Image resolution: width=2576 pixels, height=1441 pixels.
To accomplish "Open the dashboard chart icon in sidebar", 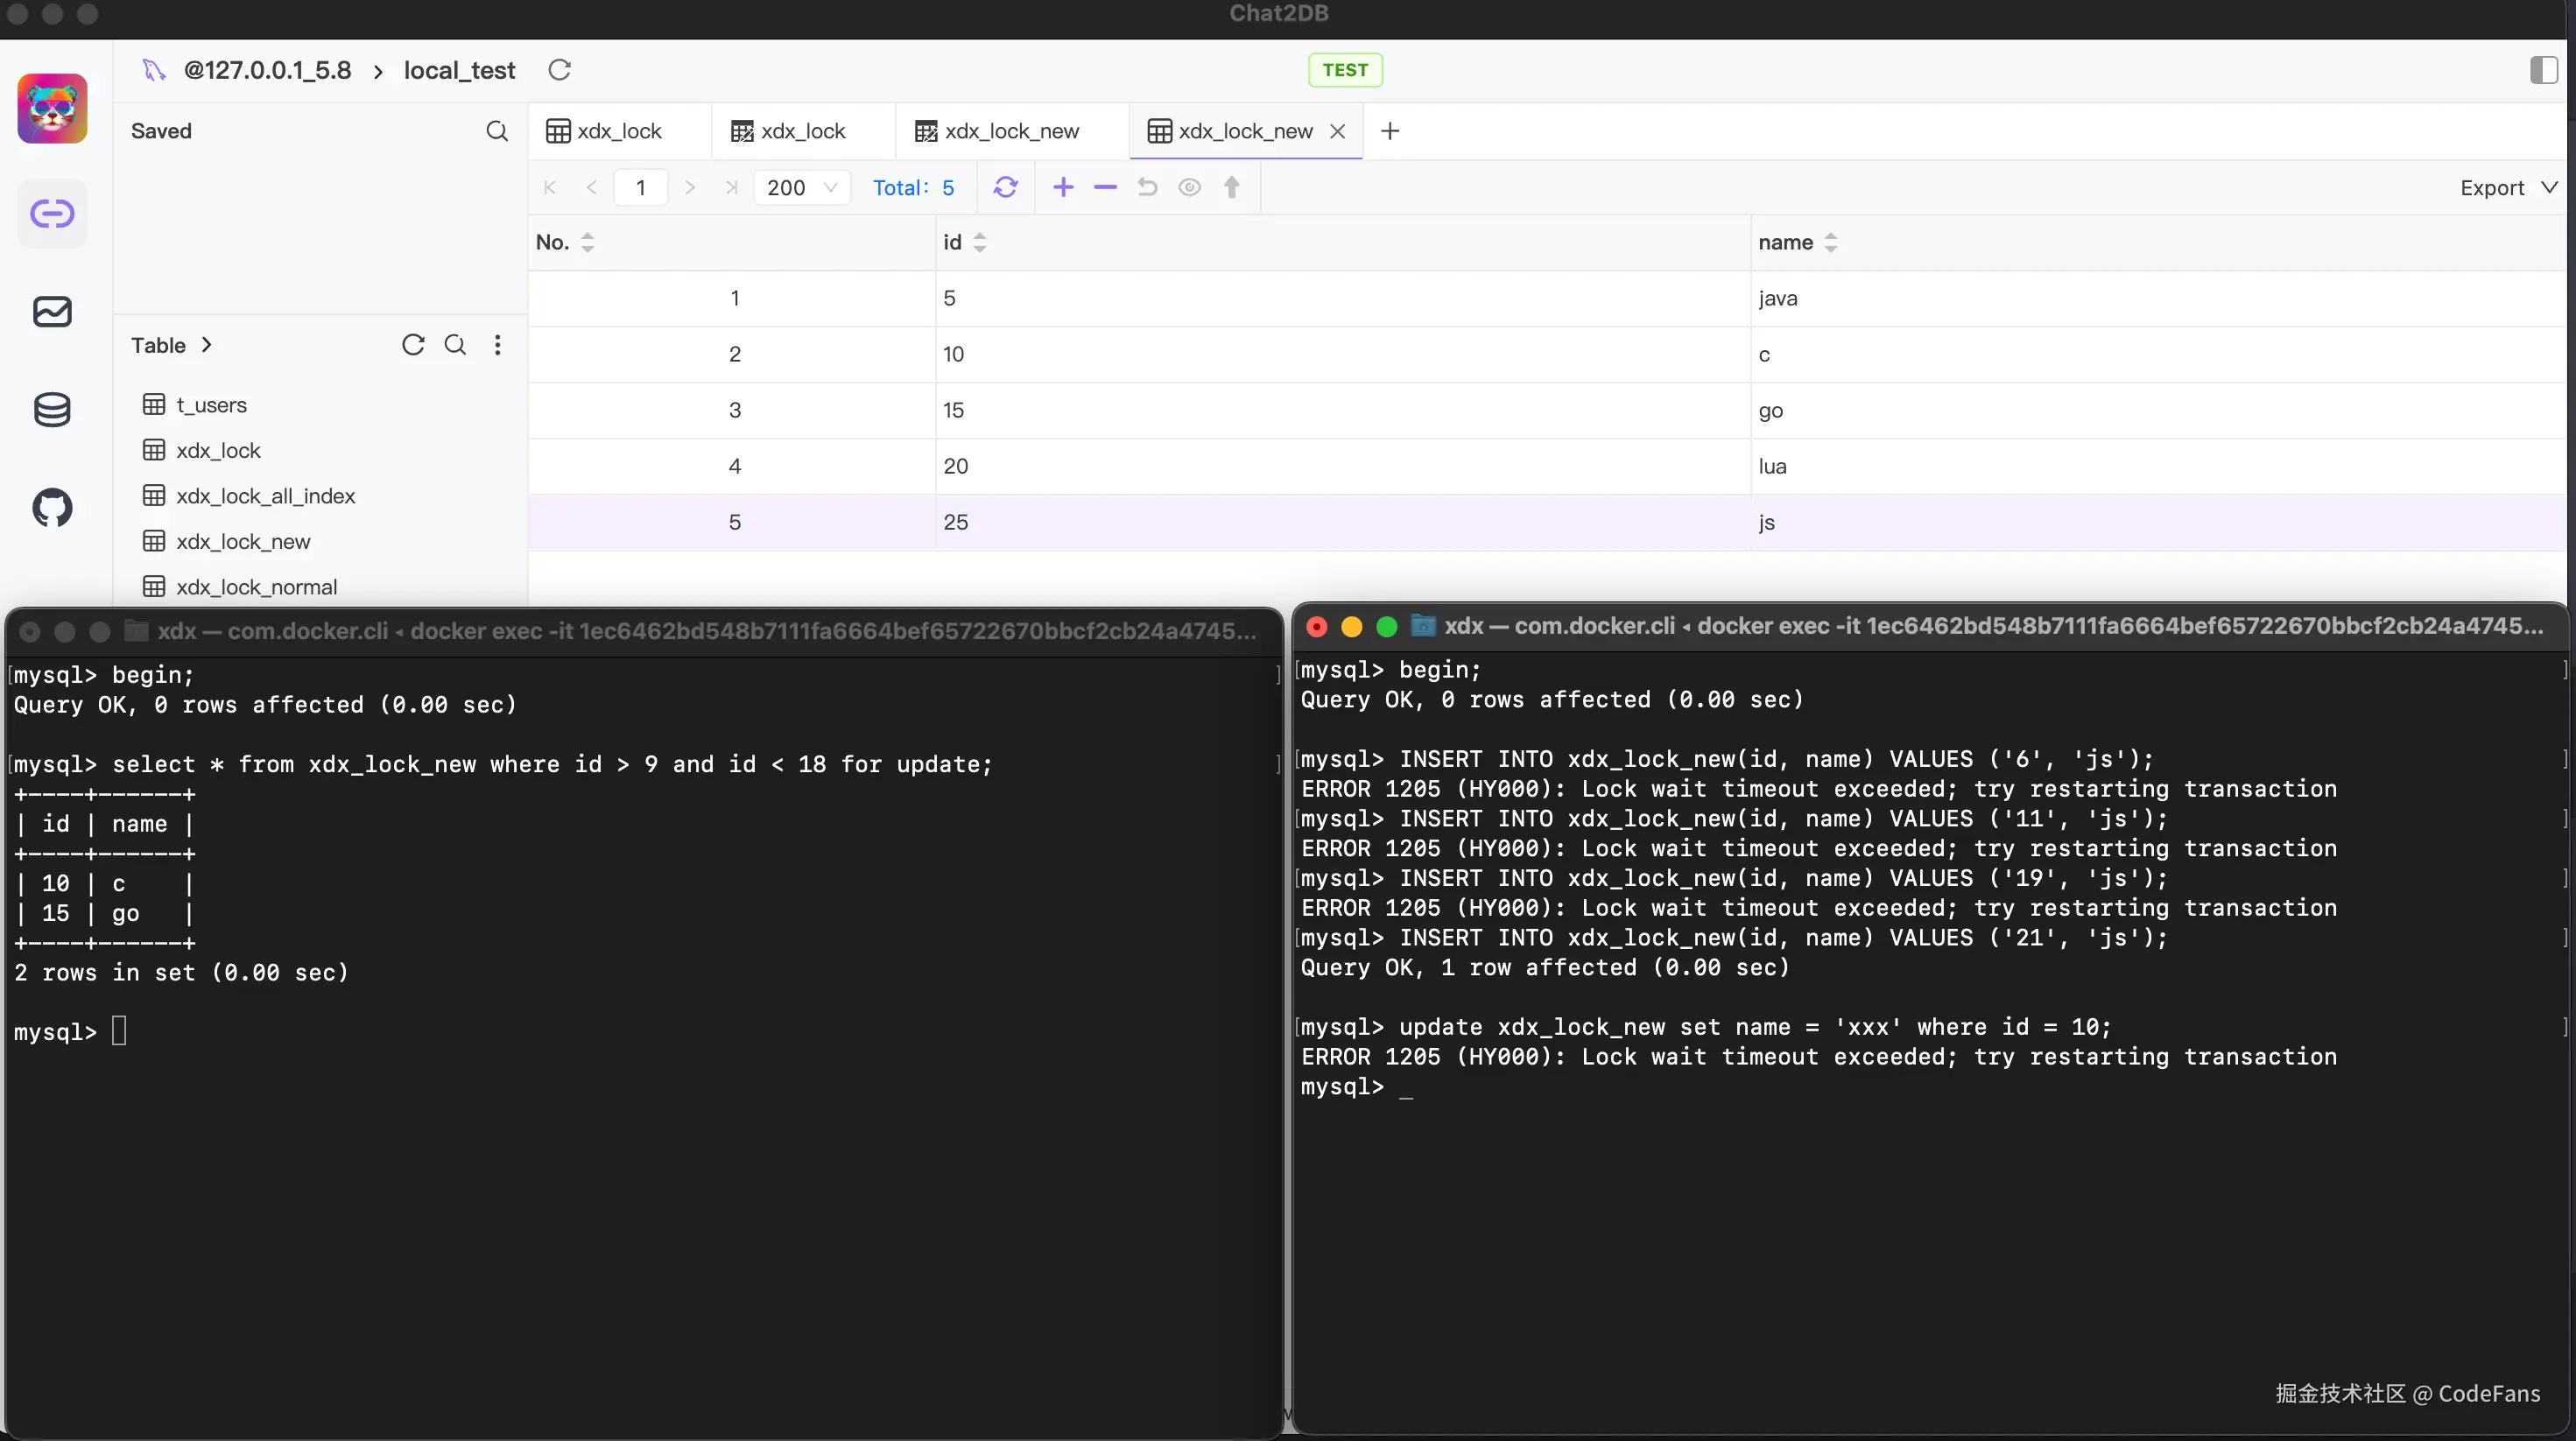I will [x=52, y=312].
